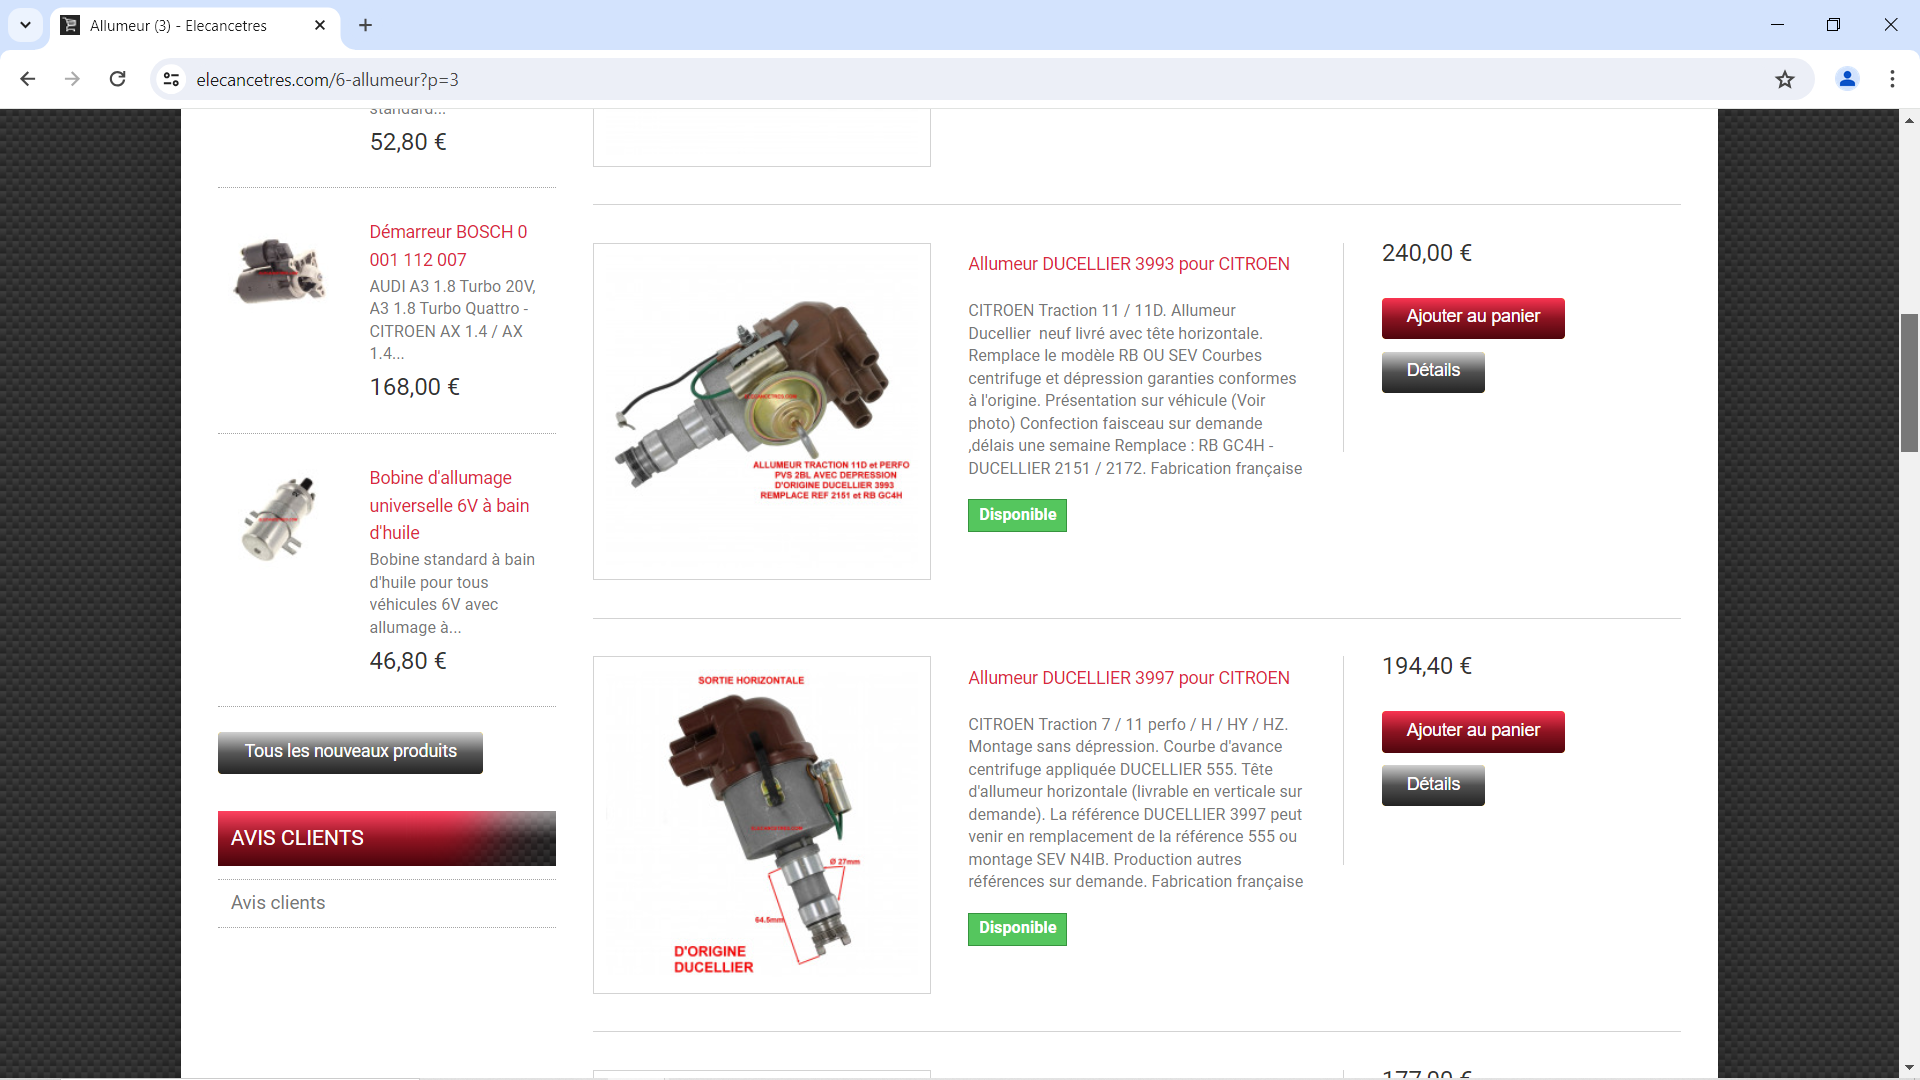This screenshot has width=1920, height=1080.
Task: Open Chrome three-dot menu
Action: pyautogui.click(x=1891, y=79)
